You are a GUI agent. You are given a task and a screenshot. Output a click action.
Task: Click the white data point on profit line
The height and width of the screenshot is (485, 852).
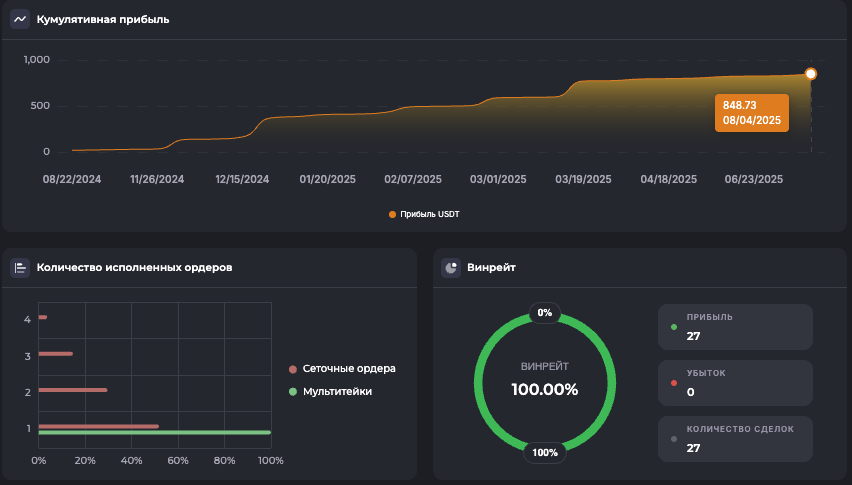(x=811, y=74)
